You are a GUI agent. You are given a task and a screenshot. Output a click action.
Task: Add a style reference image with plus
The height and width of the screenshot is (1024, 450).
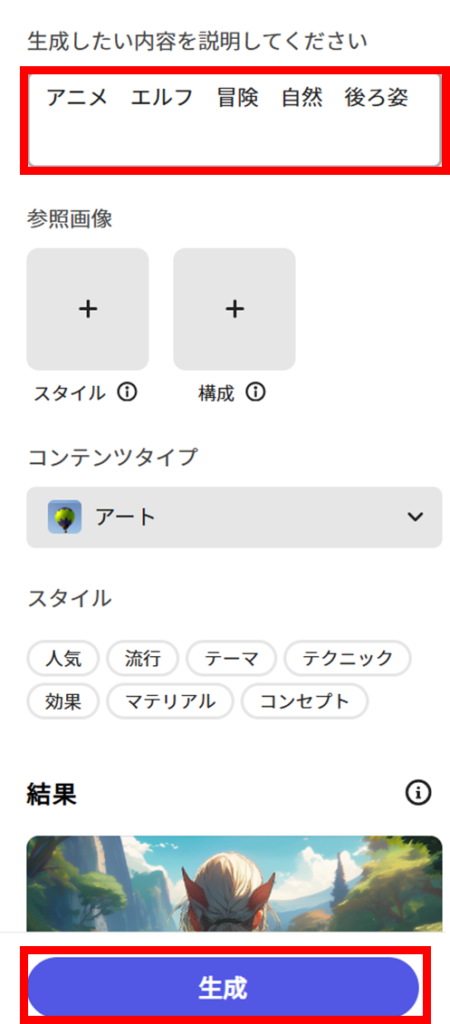coord(88,309)
